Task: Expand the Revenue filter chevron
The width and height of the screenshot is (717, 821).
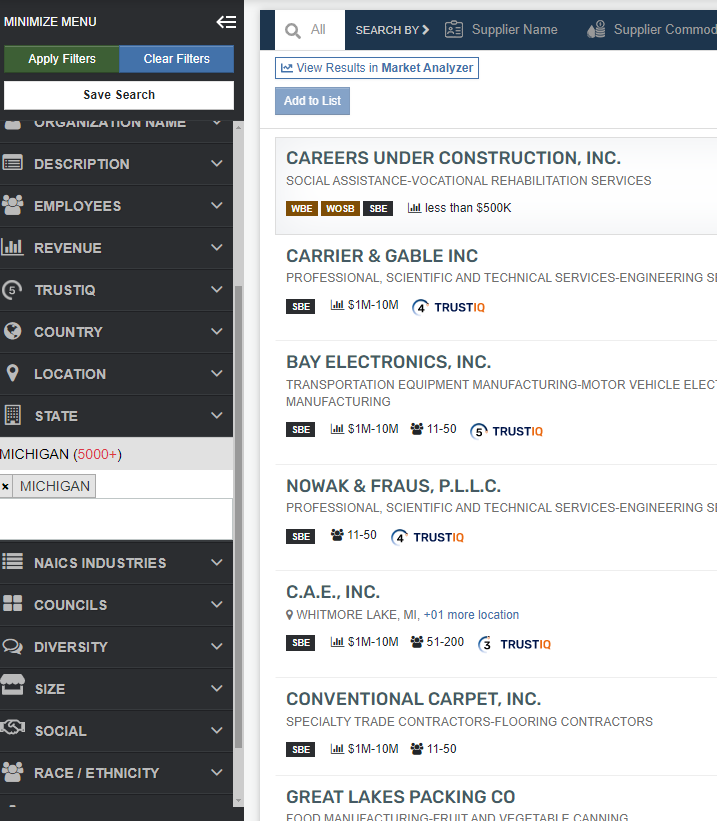Action: coord(217,247)
